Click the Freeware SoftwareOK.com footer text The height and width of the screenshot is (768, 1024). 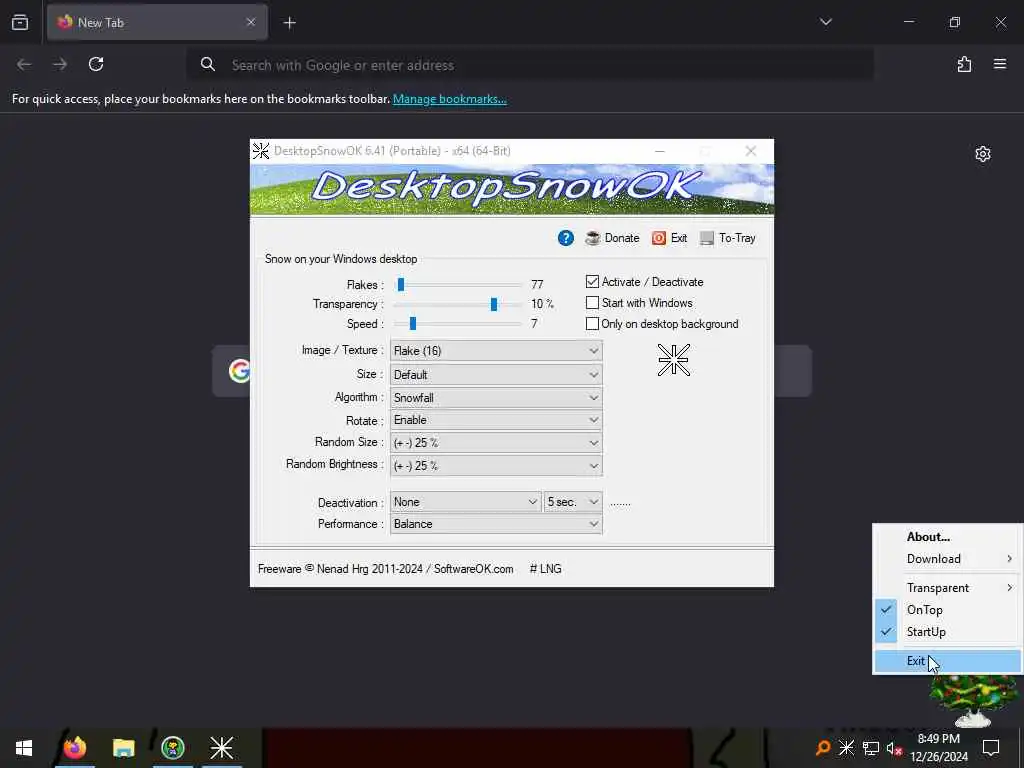385,569
